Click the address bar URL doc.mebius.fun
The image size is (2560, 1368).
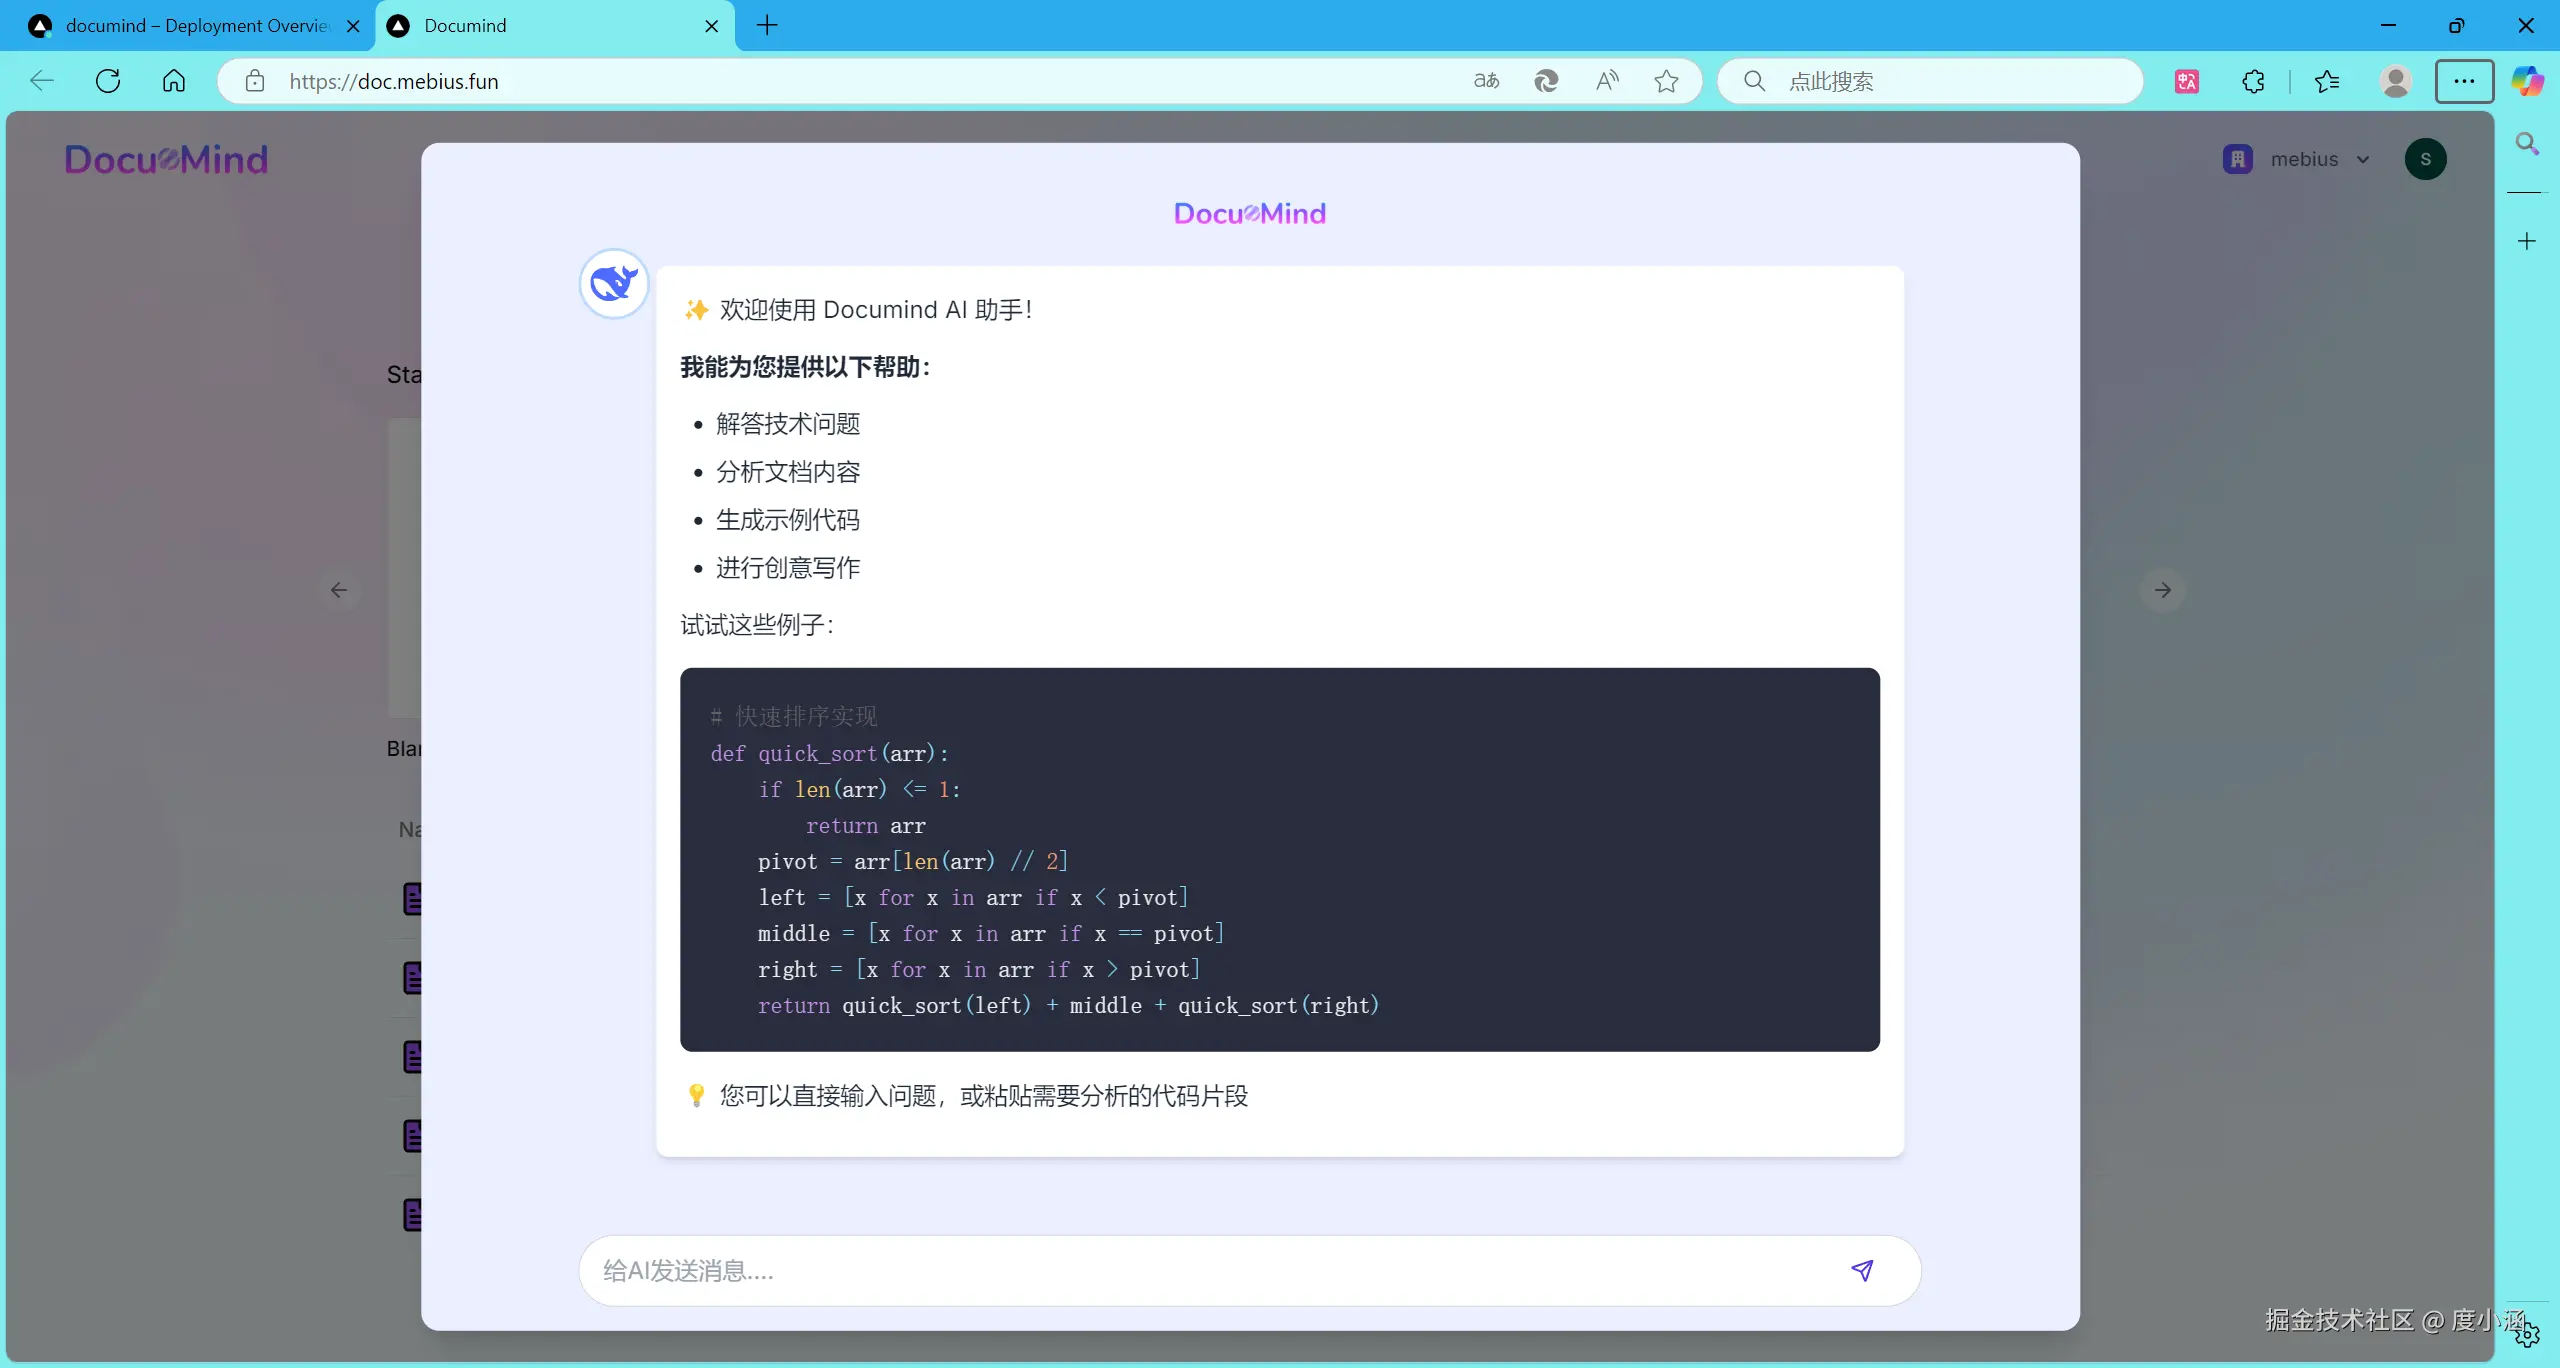coord(394,81)
